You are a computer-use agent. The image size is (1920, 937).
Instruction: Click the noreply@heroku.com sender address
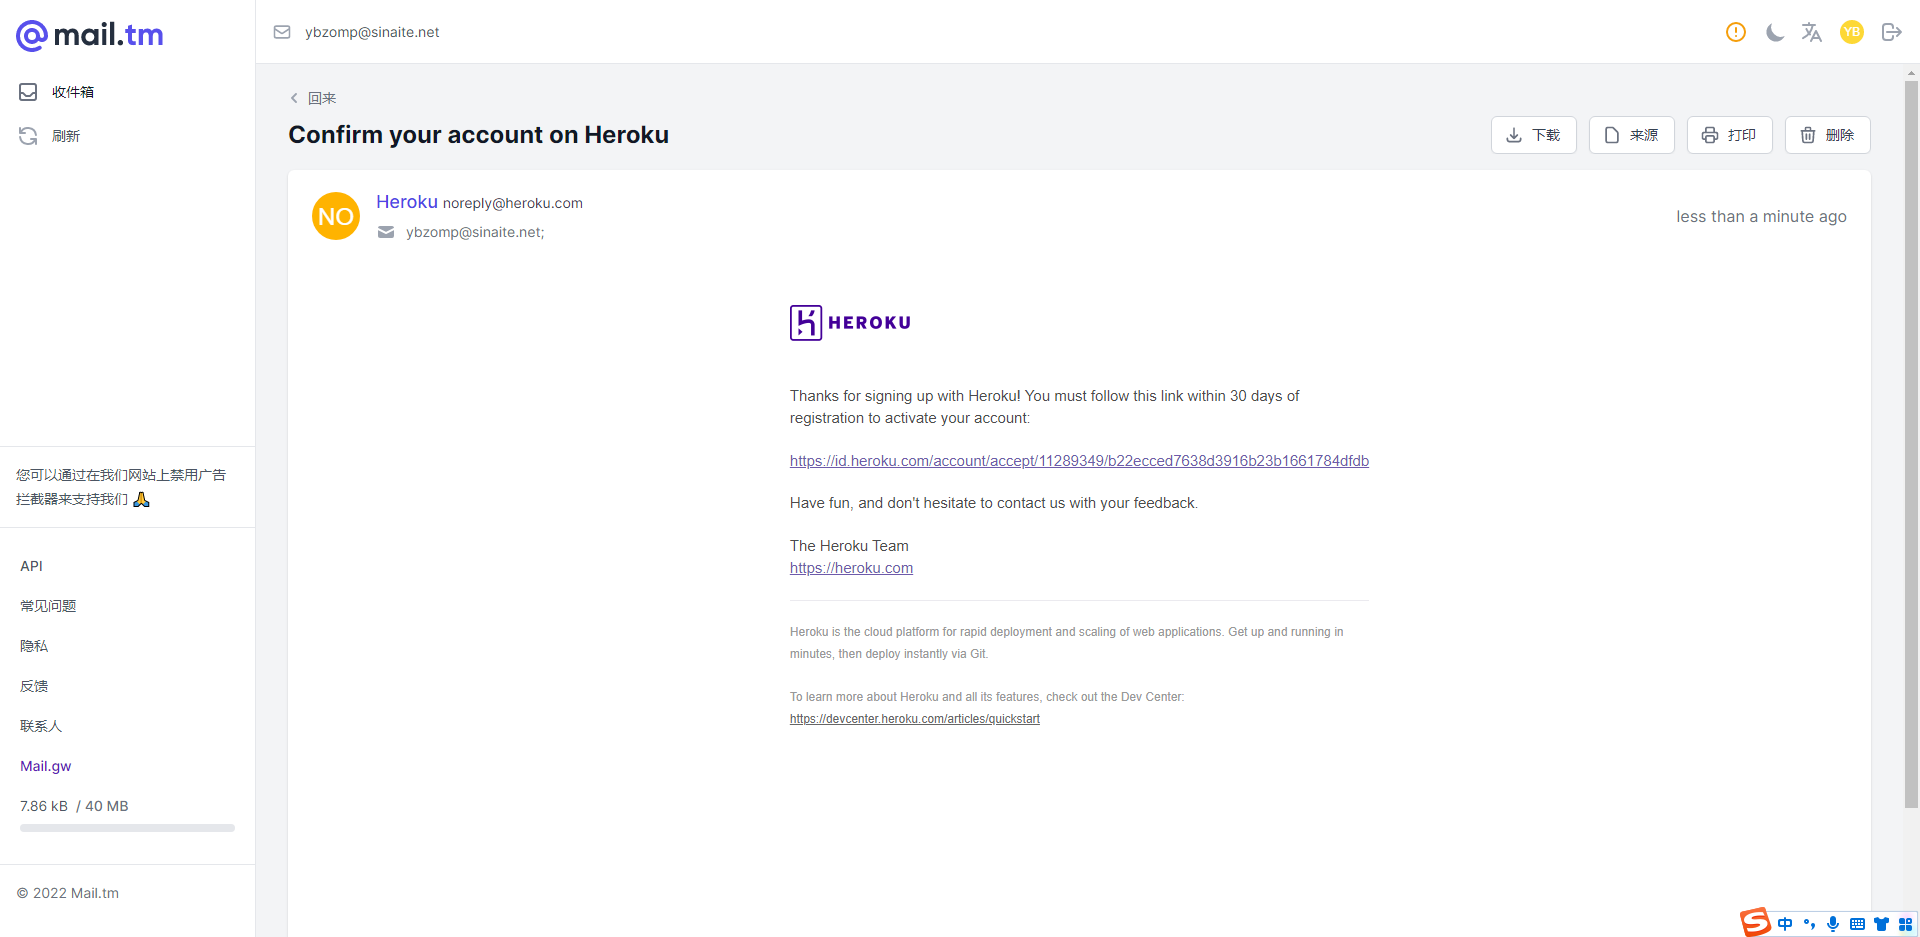[513, 203]
